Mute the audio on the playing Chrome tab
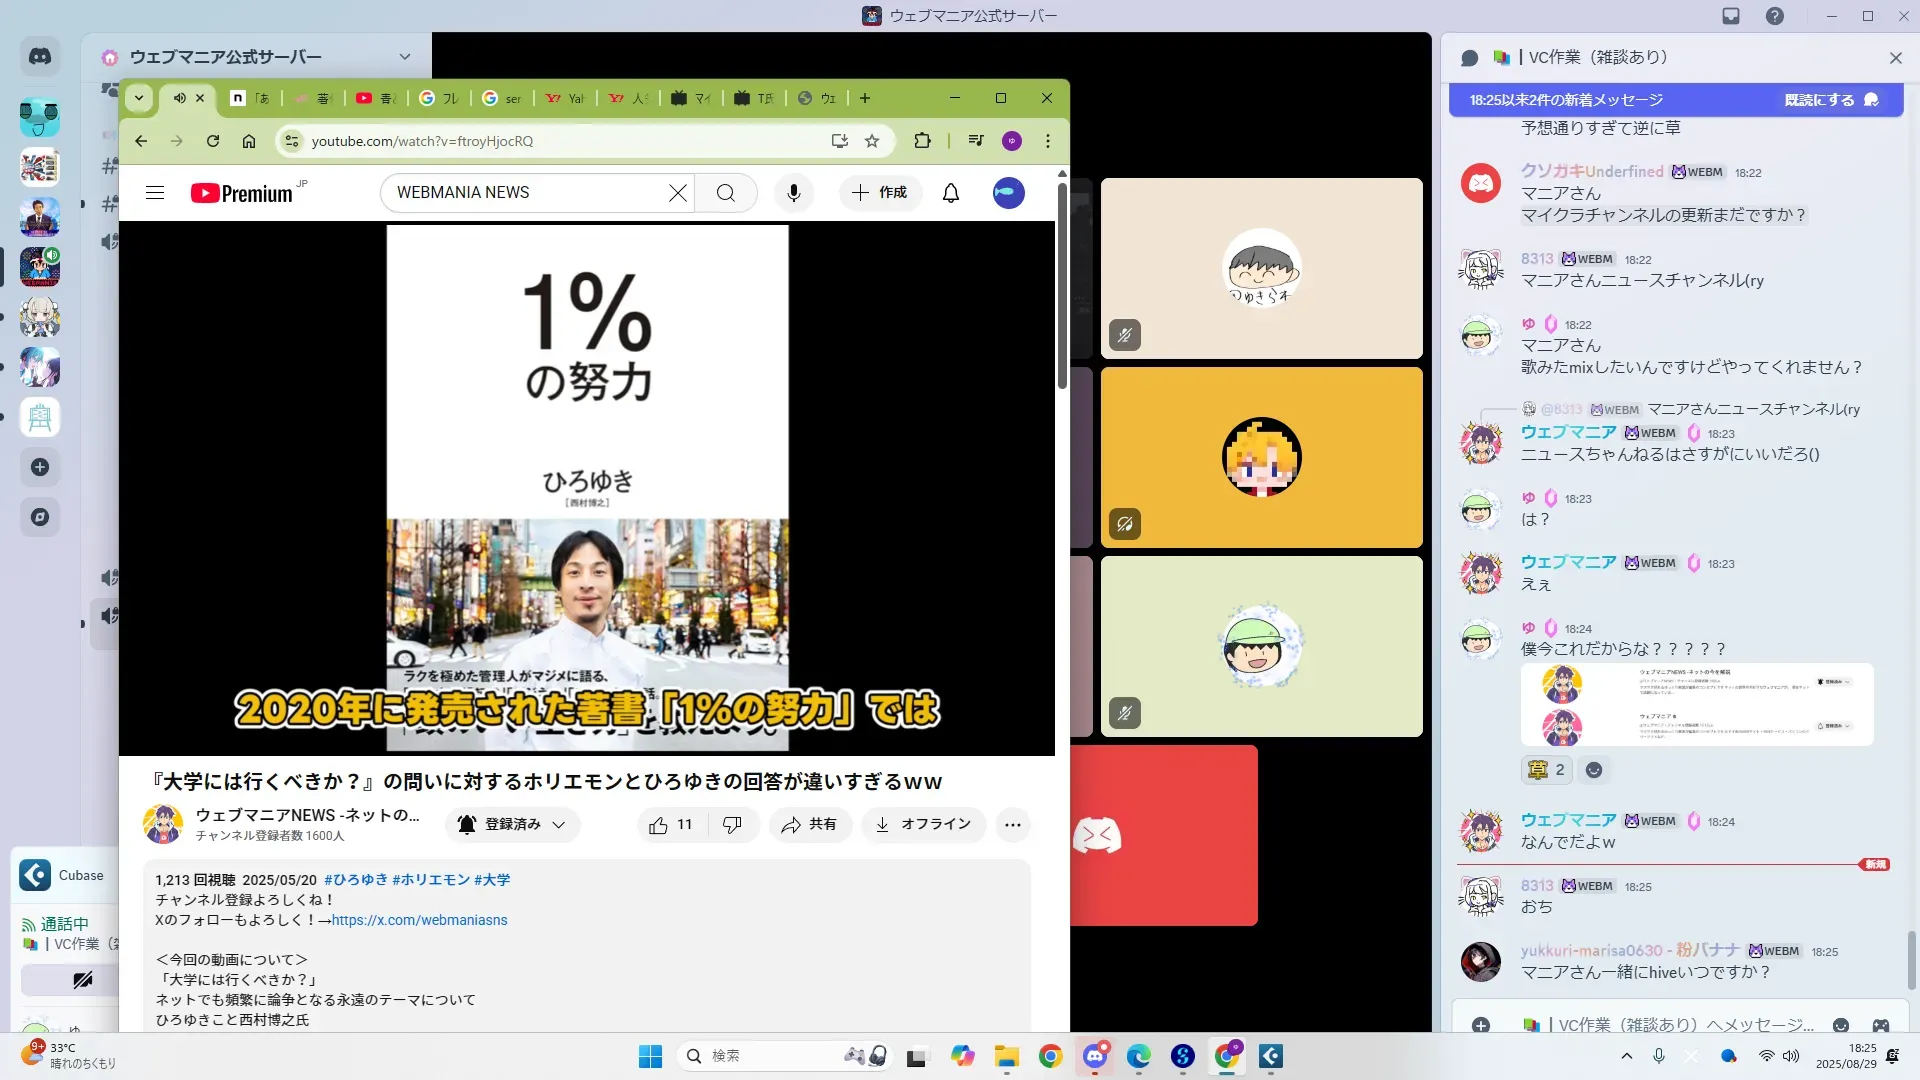The width and height of the screenshot is (1920, 1080). pos(179,98)
